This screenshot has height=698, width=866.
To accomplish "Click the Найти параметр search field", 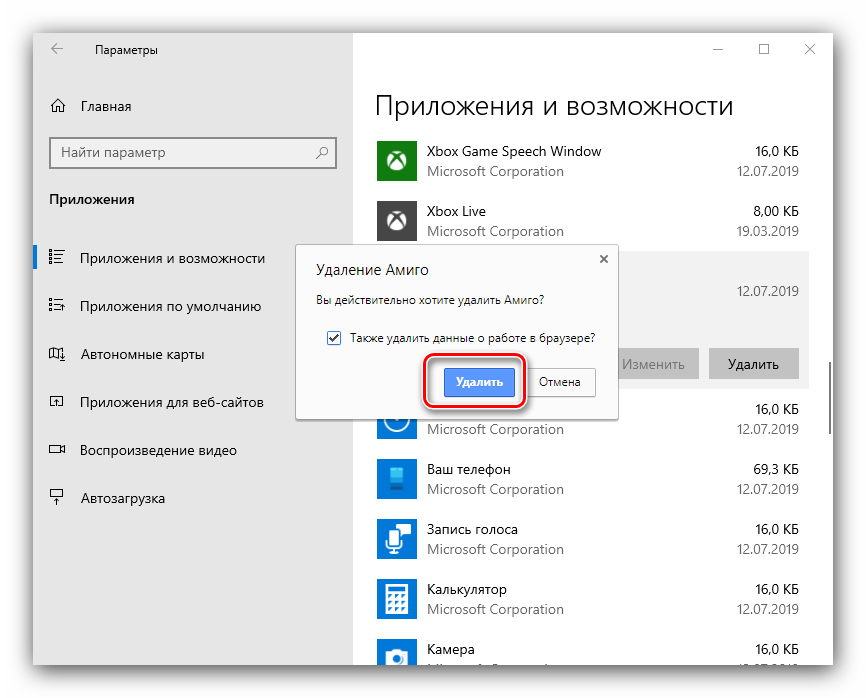I will tap(185, 153).
